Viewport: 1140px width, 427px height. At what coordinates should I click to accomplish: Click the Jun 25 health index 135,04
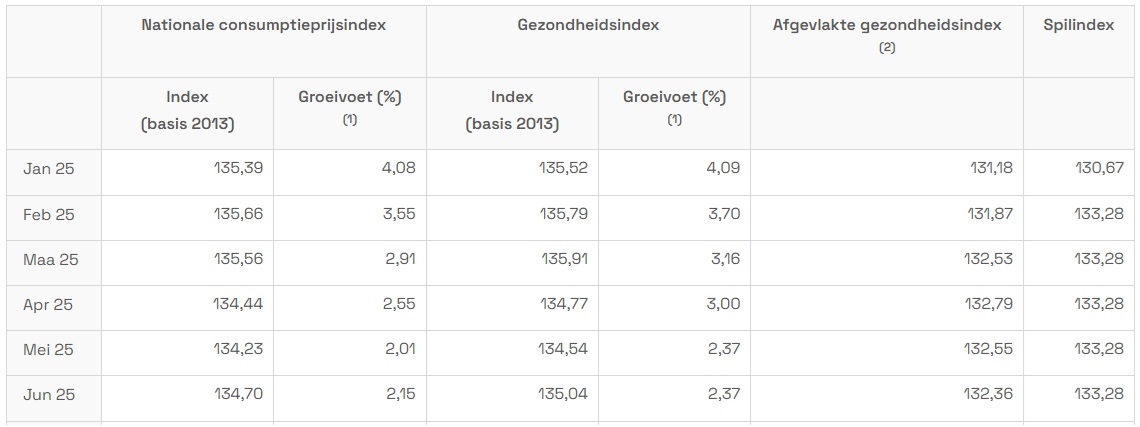563,394
